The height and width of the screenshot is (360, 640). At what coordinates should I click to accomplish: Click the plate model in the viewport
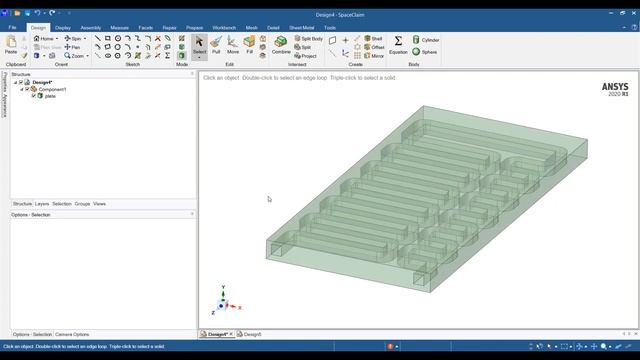pos(427,199)
